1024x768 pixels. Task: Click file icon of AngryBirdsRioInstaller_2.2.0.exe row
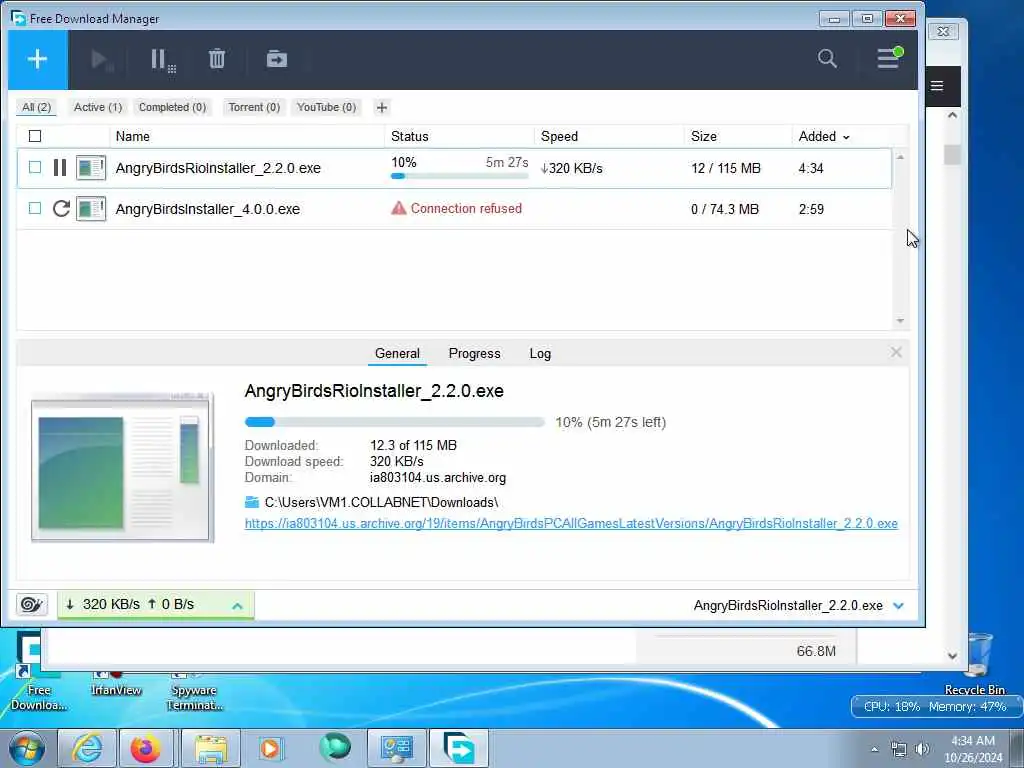pos(91,168)
